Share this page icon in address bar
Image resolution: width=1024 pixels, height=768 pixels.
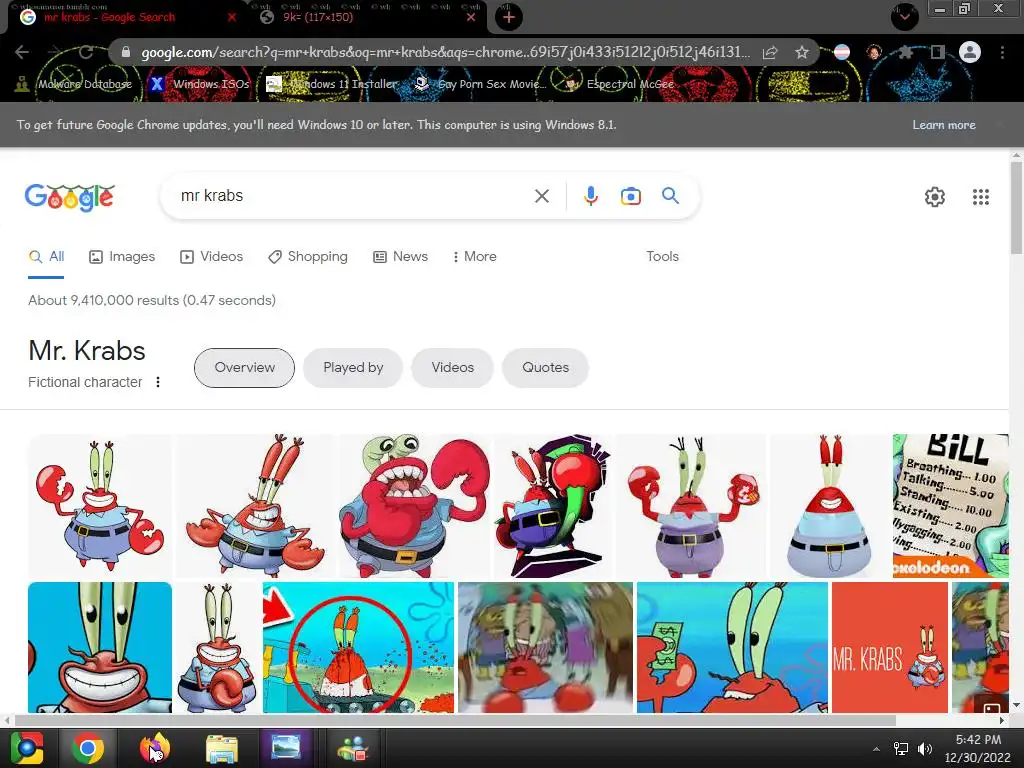pyautogui.click(x=770, y=52)
